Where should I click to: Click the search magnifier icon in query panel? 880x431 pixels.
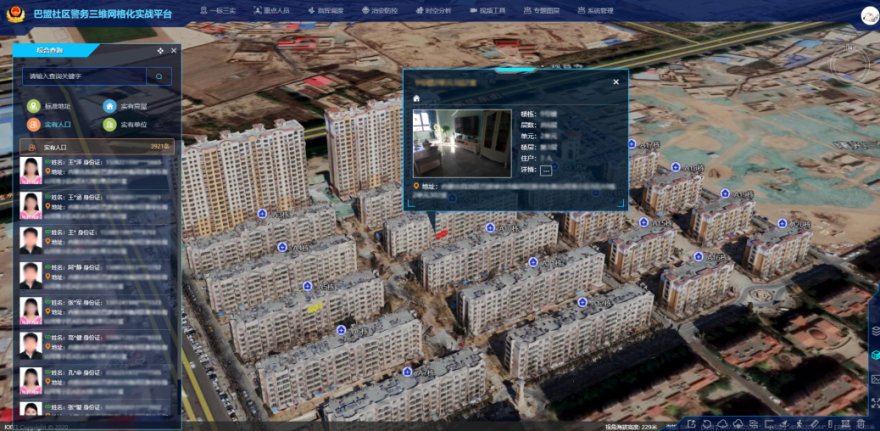coord(159,76)
